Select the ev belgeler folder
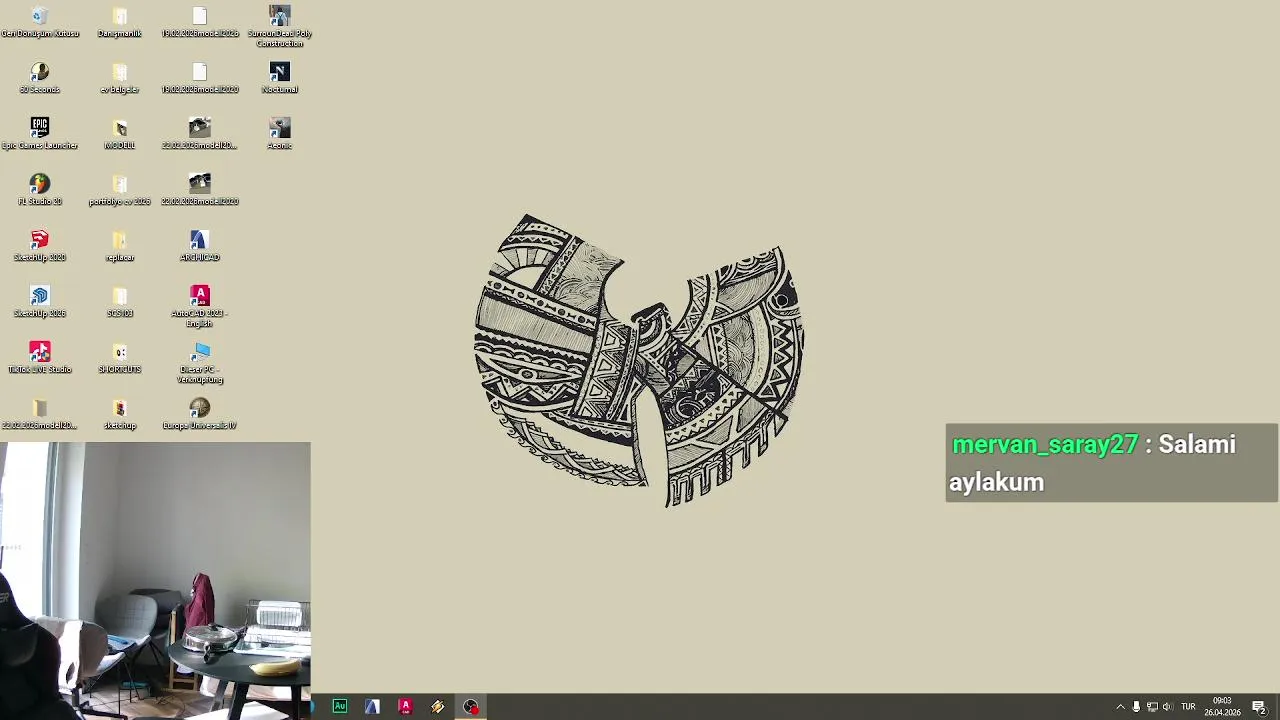Screen dimensions: 1280x720 119,78
